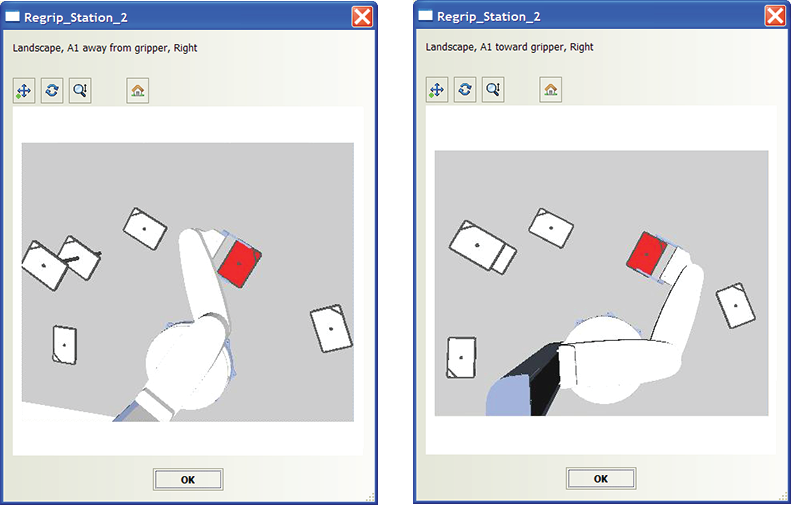791x505 pixels.
Task: Click the left window's resize grip corner
Action: 370,497
